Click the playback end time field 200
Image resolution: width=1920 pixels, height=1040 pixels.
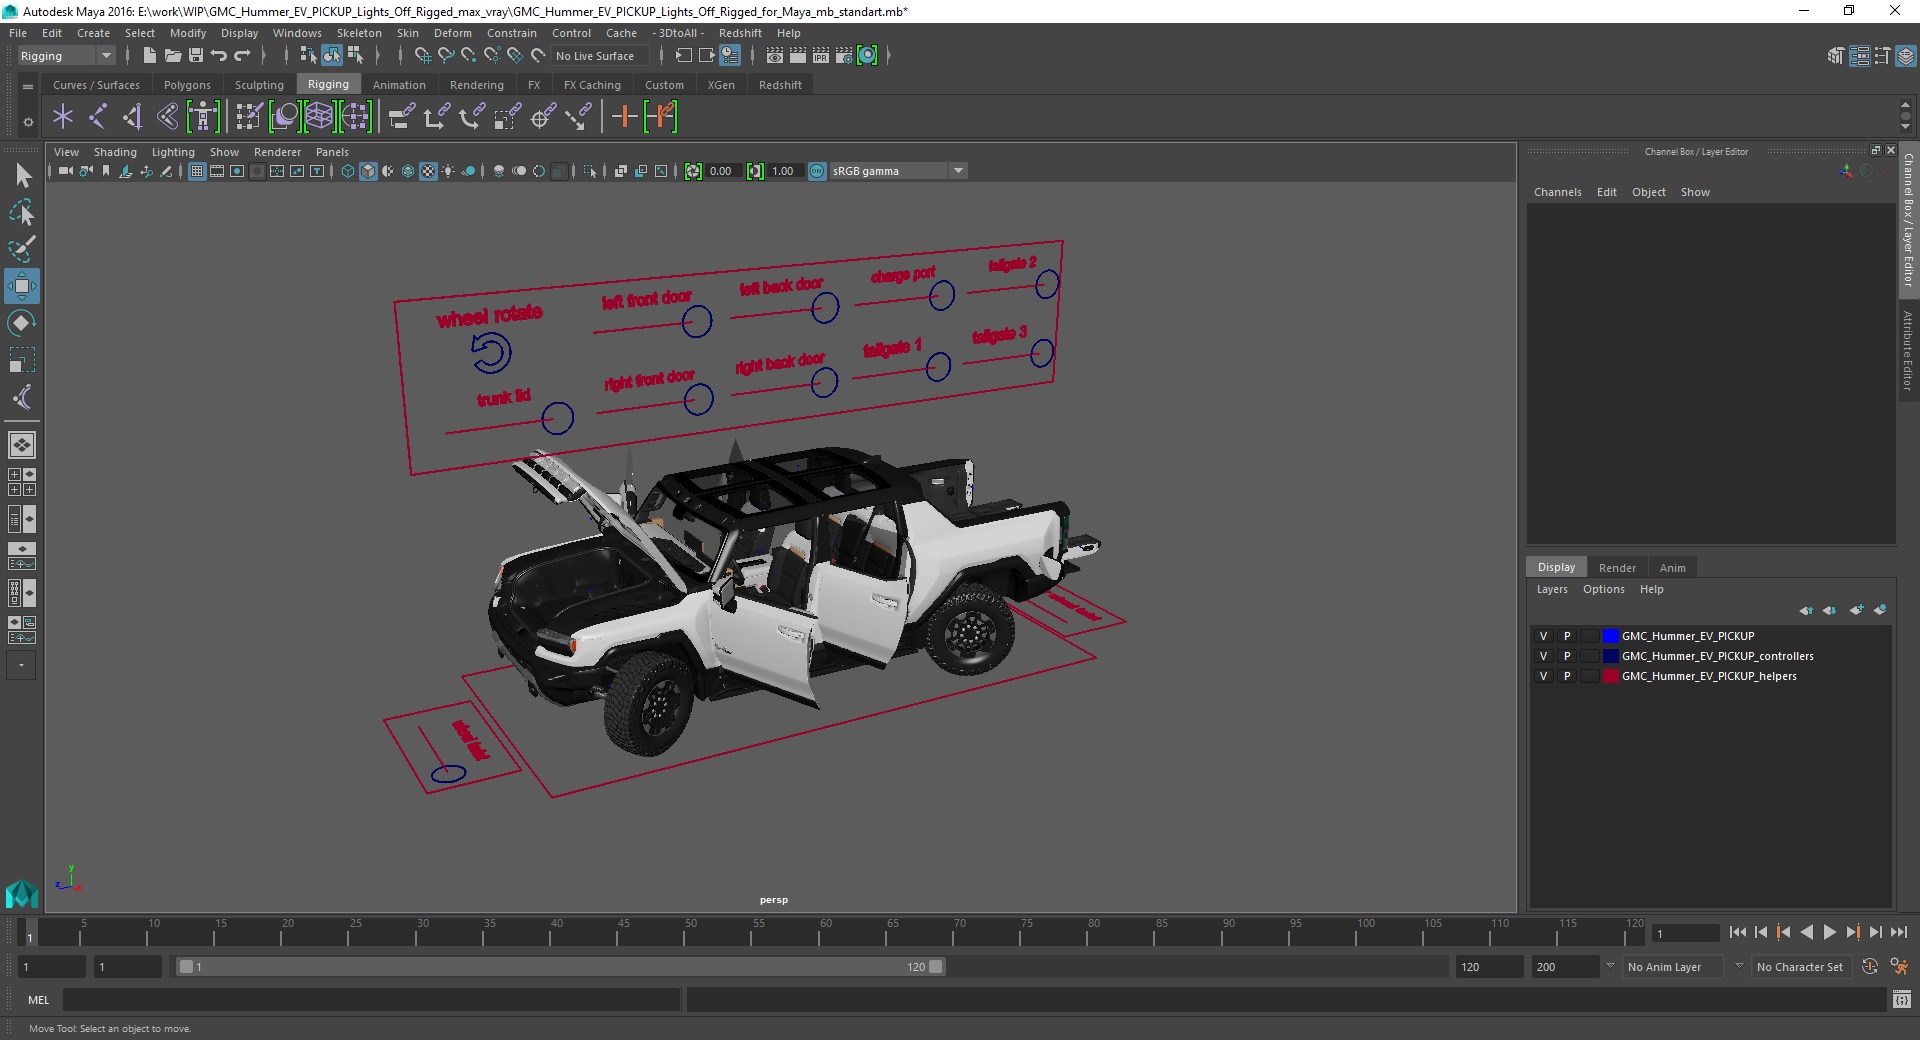coord(1565,967)
